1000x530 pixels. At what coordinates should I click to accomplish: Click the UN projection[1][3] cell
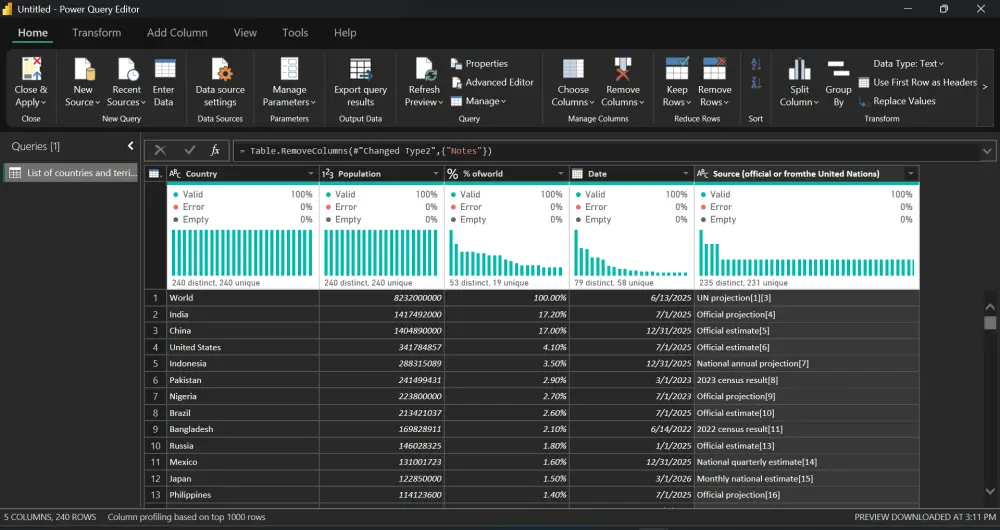click(x=807, y=298)
